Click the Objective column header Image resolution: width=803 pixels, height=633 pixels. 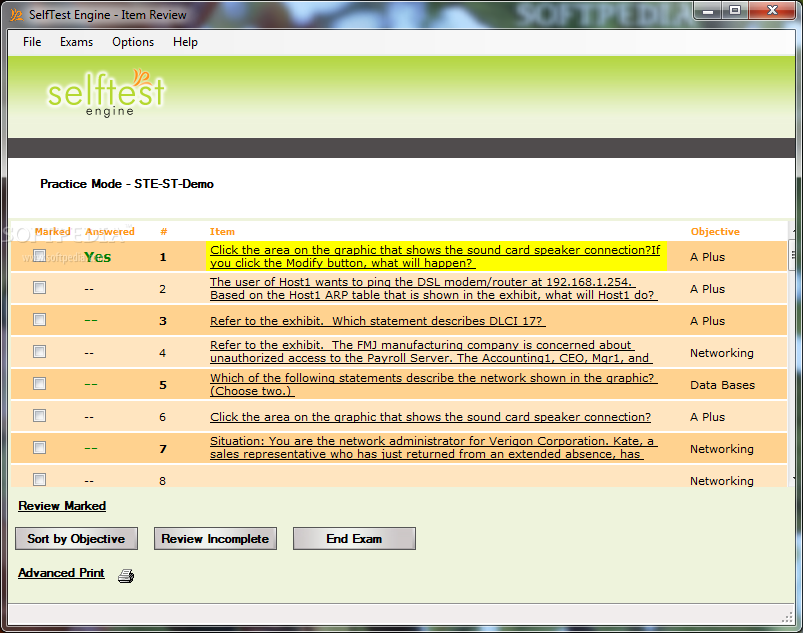click(715, 231)
